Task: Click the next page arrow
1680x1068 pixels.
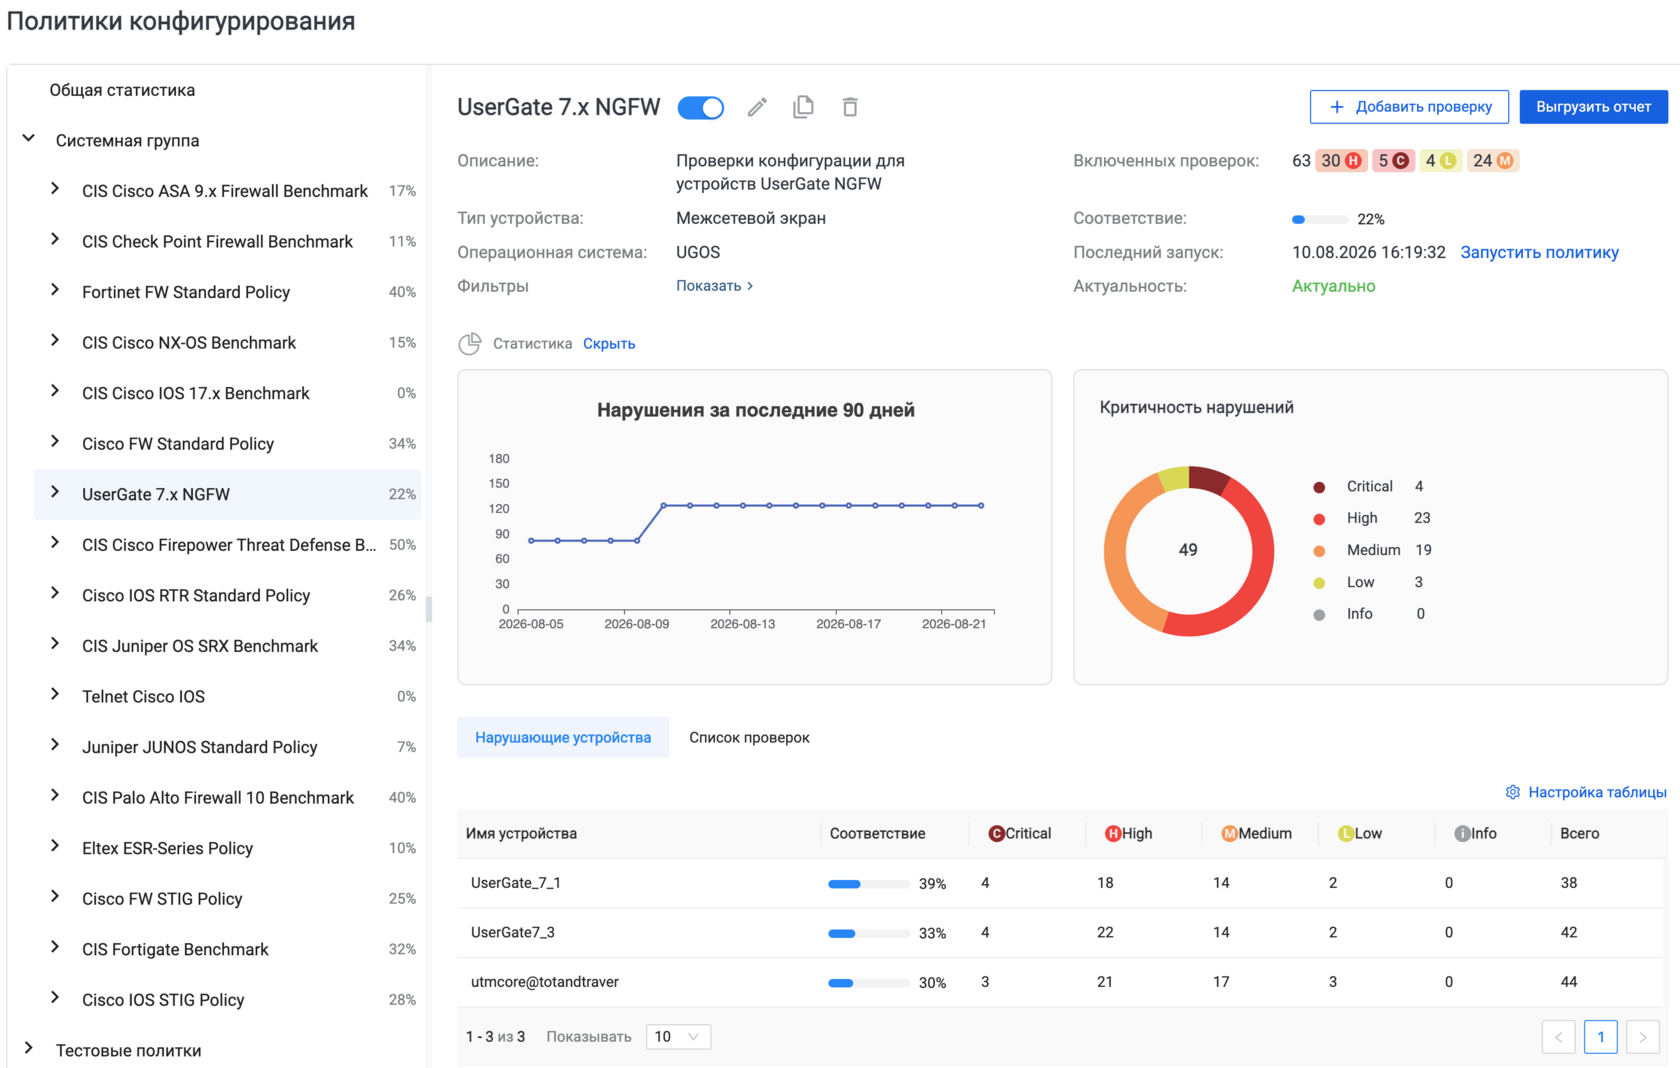Action: pyautogui.click(x=1643, y=1037)
